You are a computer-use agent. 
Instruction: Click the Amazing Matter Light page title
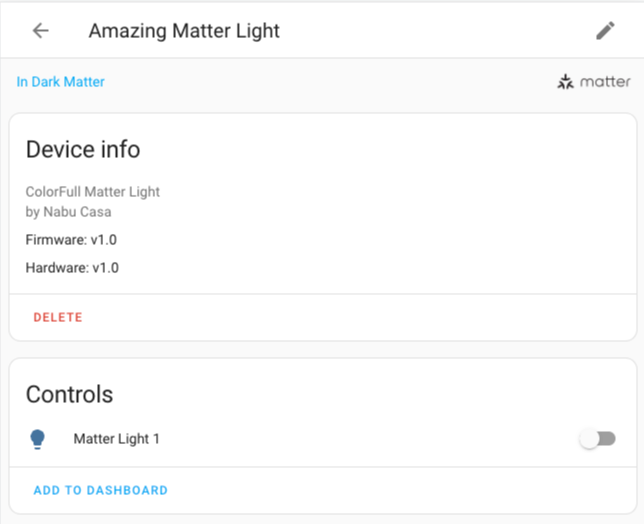pos(184,31)
